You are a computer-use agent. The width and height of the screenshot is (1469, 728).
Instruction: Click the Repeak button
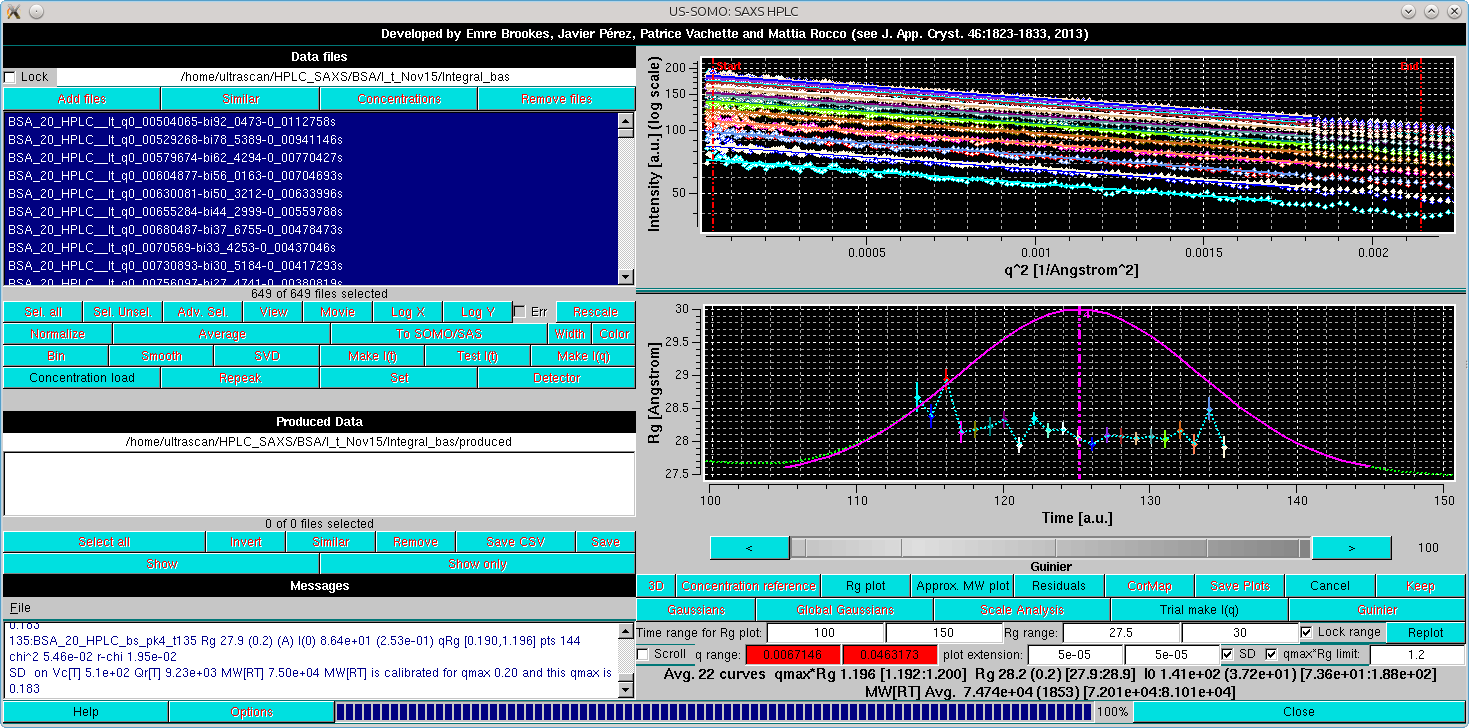click(x=240, y=378)
